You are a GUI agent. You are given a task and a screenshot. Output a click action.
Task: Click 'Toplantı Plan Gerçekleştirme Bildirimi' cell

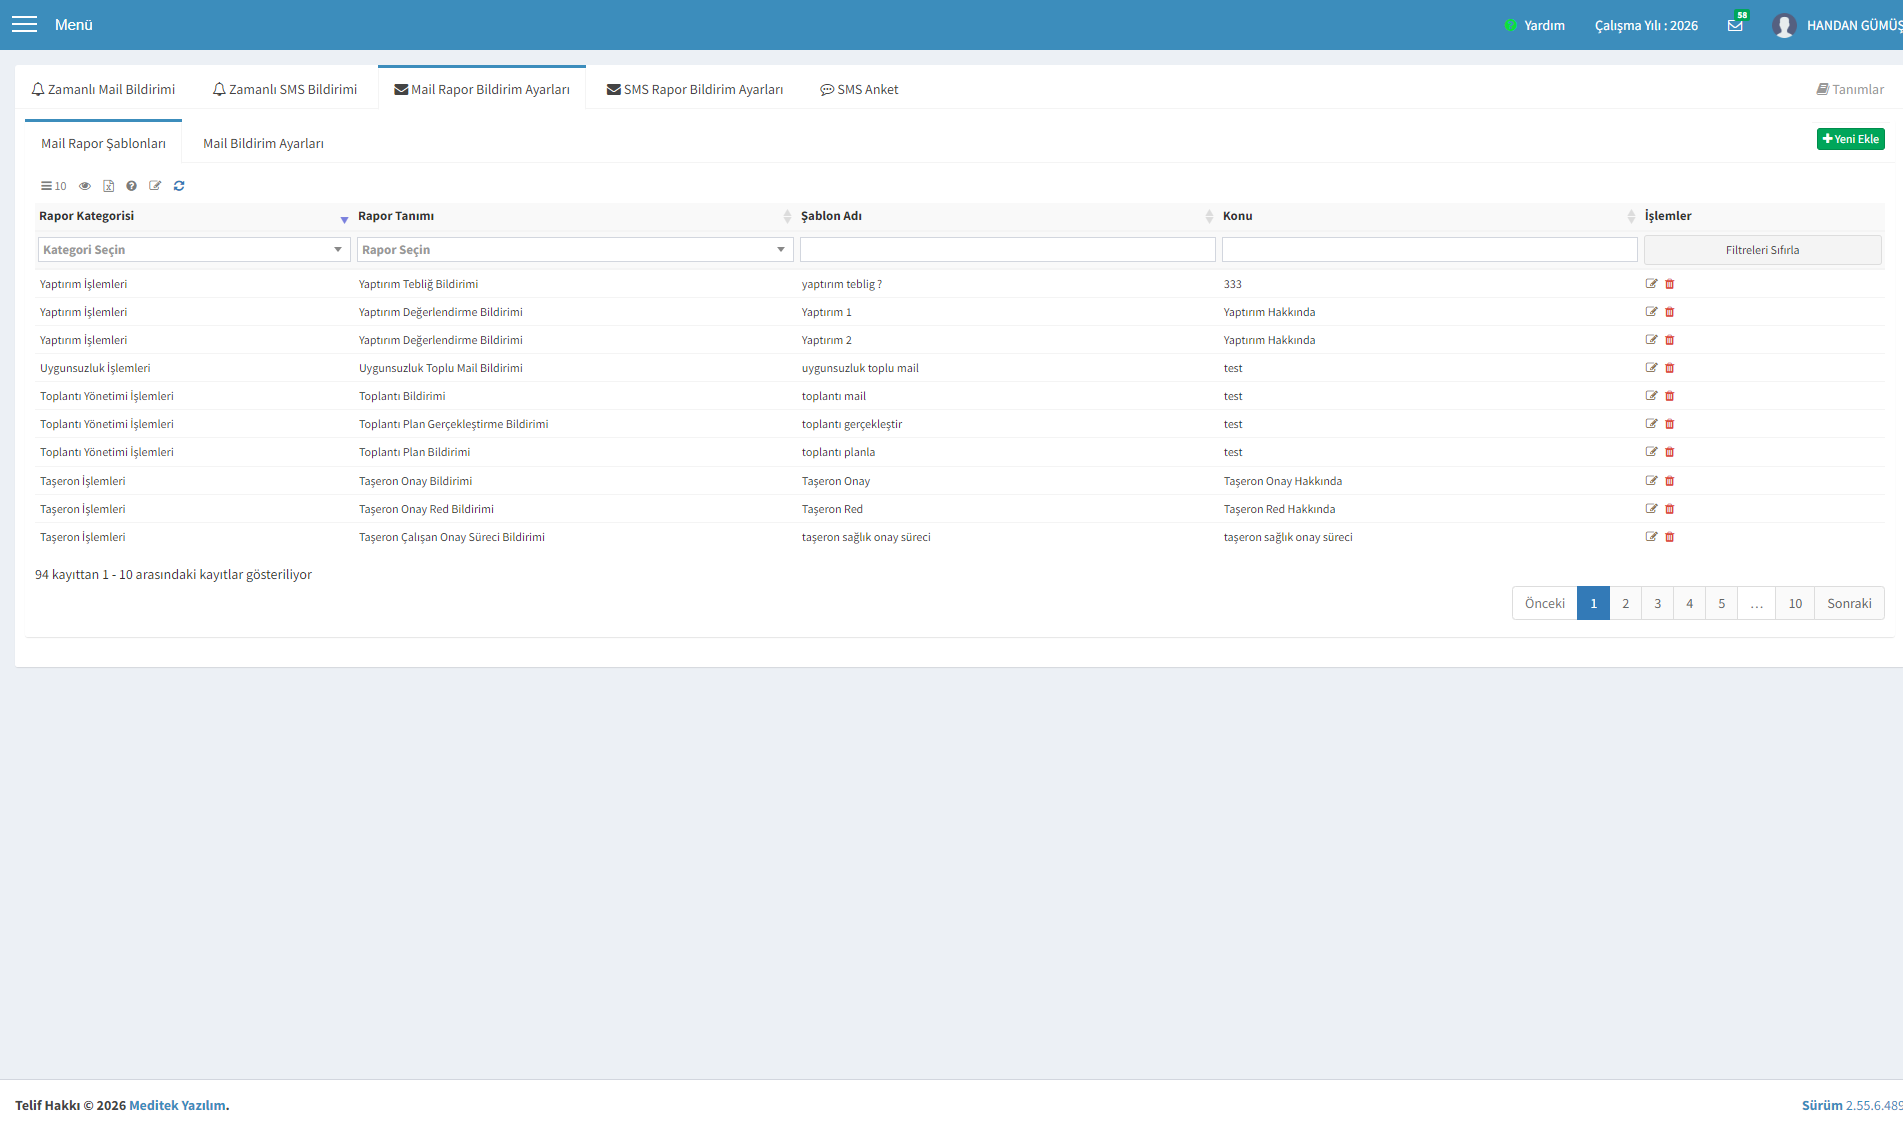453,424
